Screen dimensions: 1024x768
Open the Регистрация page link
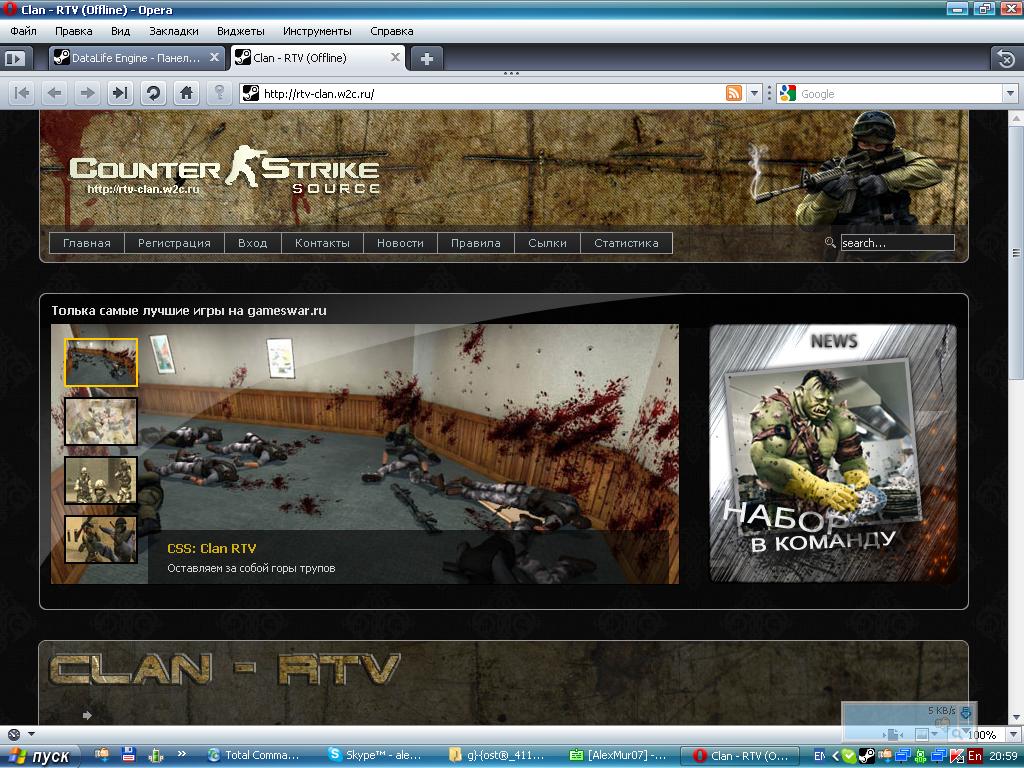point(174,243)
